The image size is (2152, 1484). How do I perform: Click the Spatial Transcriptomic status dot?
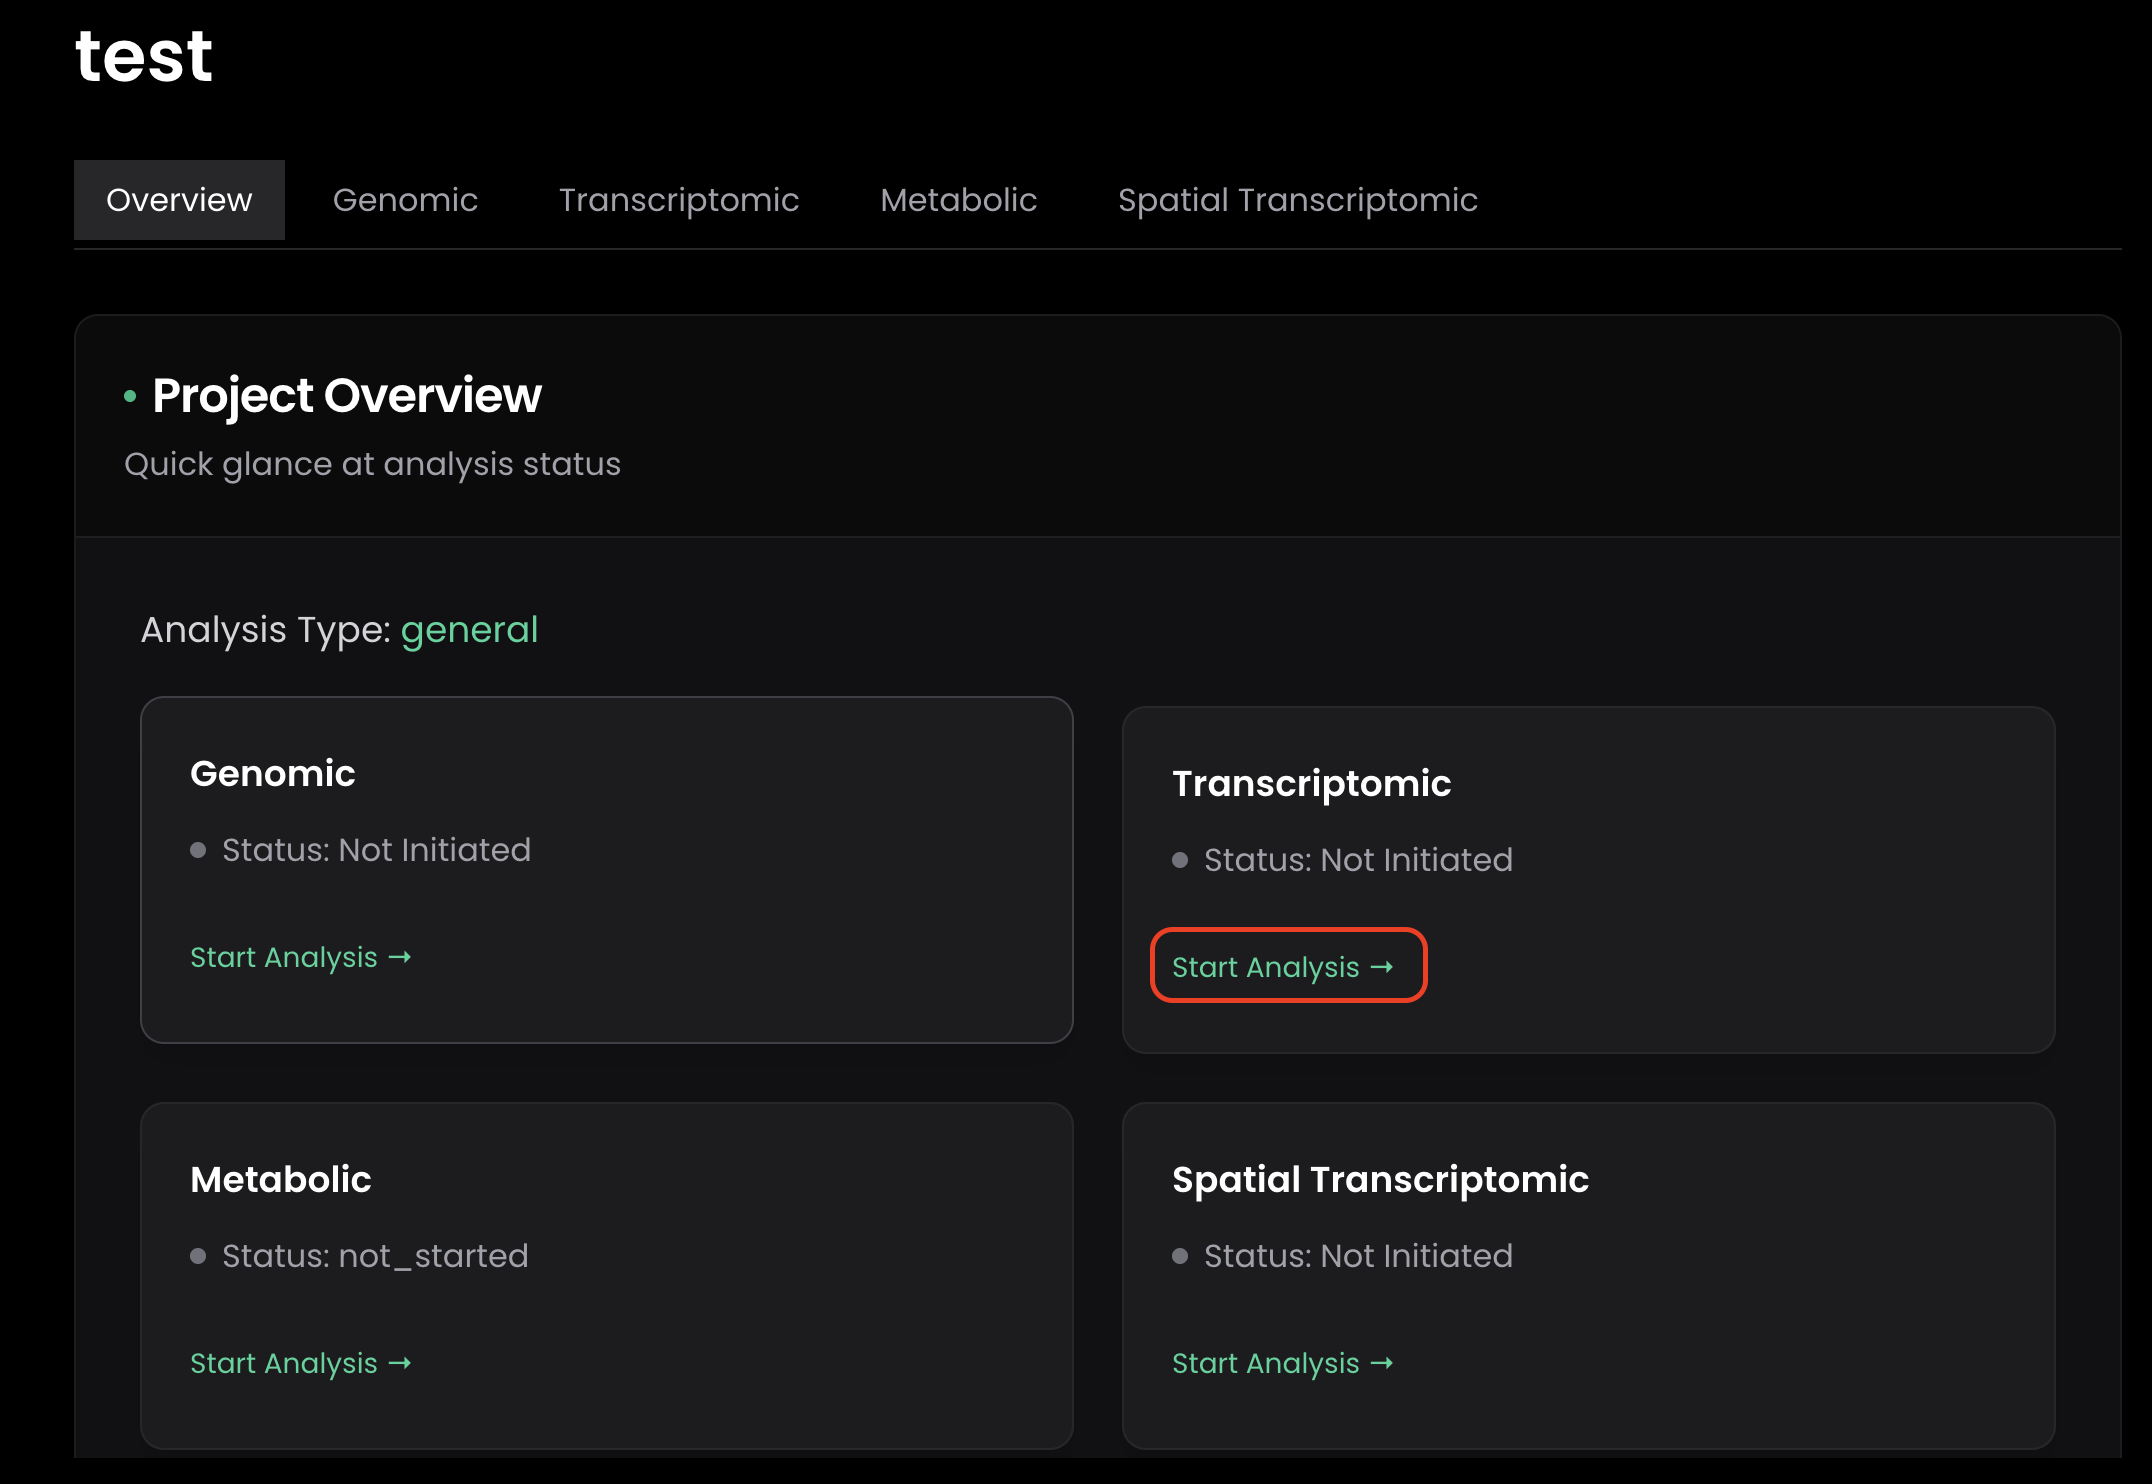1180,1256
